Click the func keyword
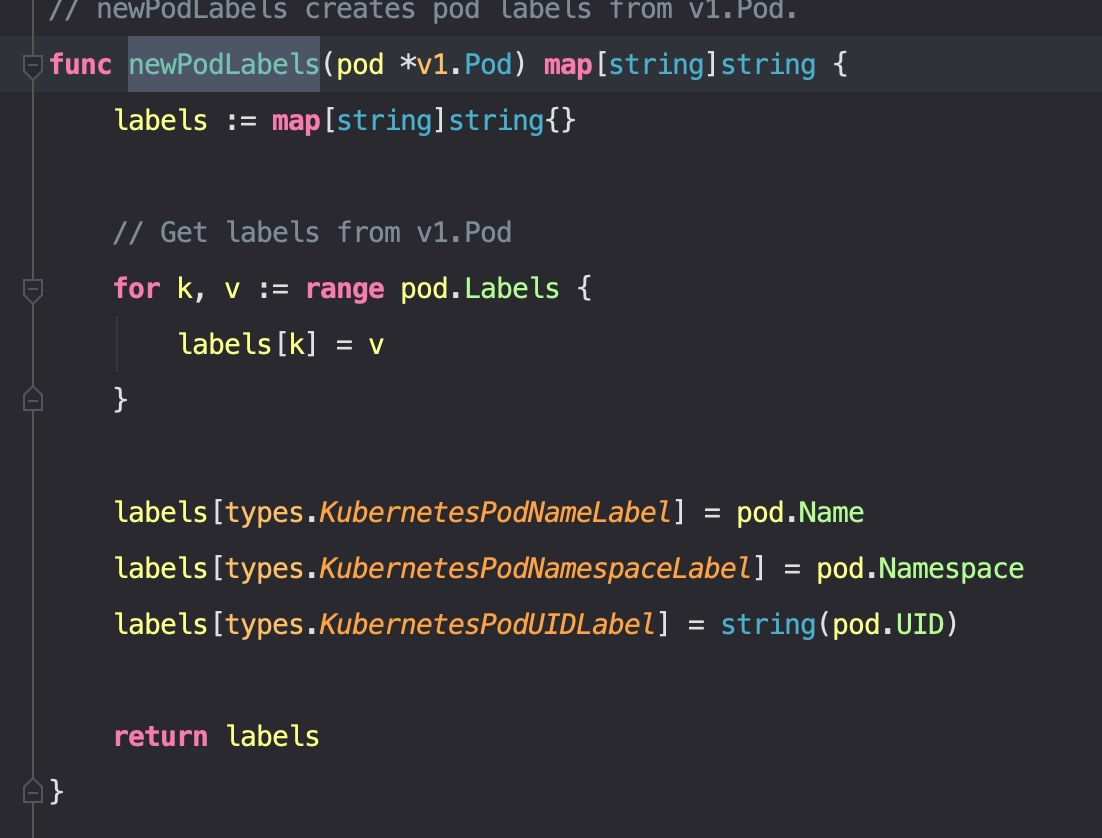The width and height of the screenshot is (1102, 838). (x=80, y=65)
